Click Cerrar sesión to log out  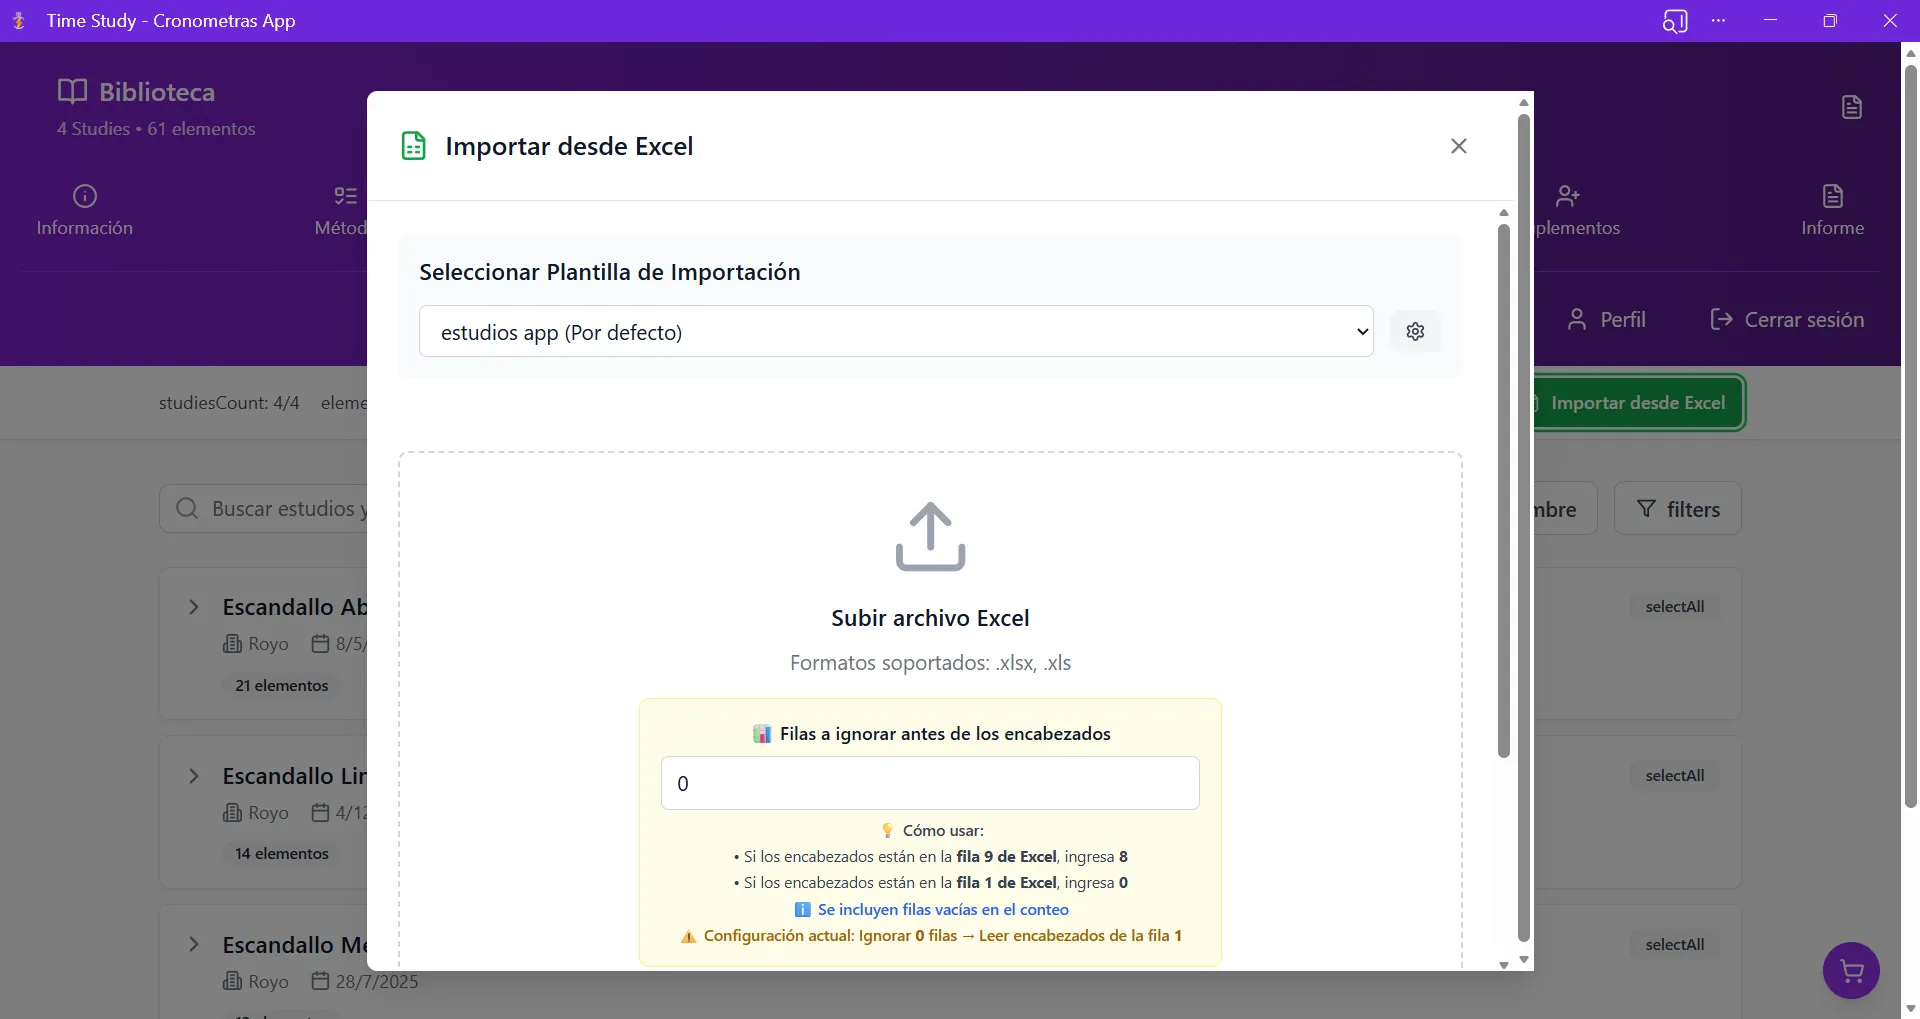1787,320
